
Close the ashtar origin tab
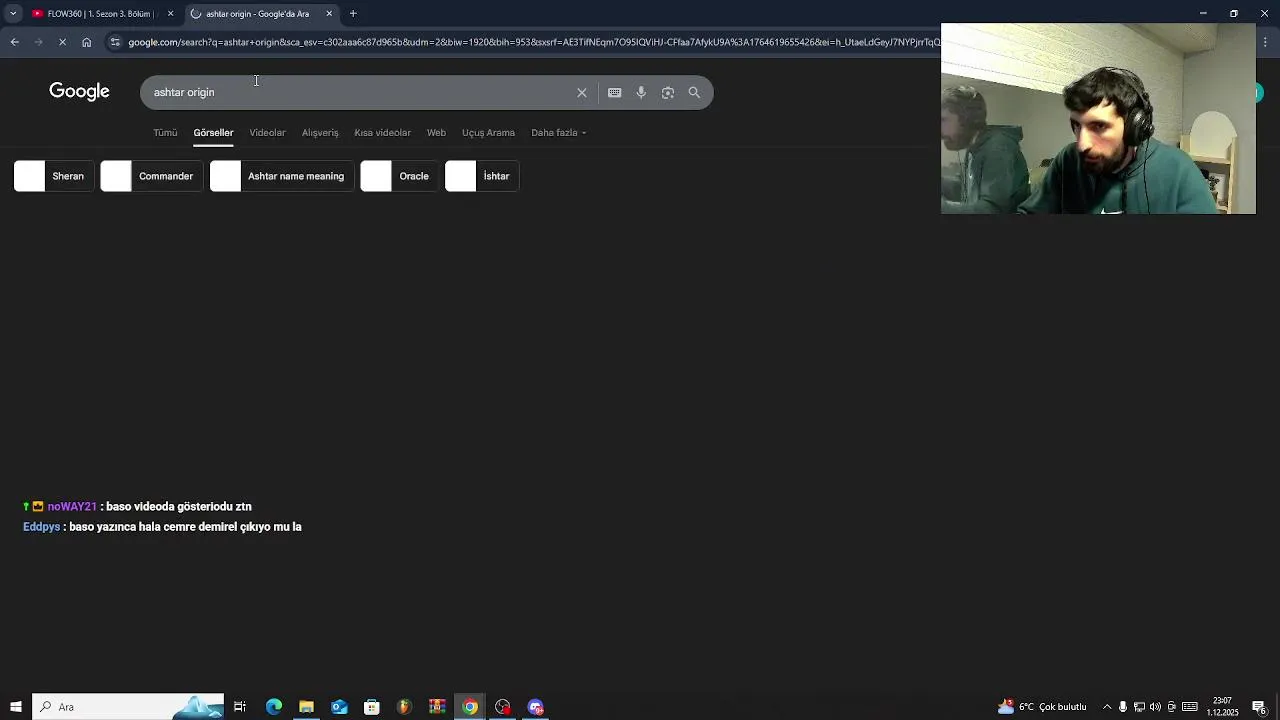[x=329, y=14]
